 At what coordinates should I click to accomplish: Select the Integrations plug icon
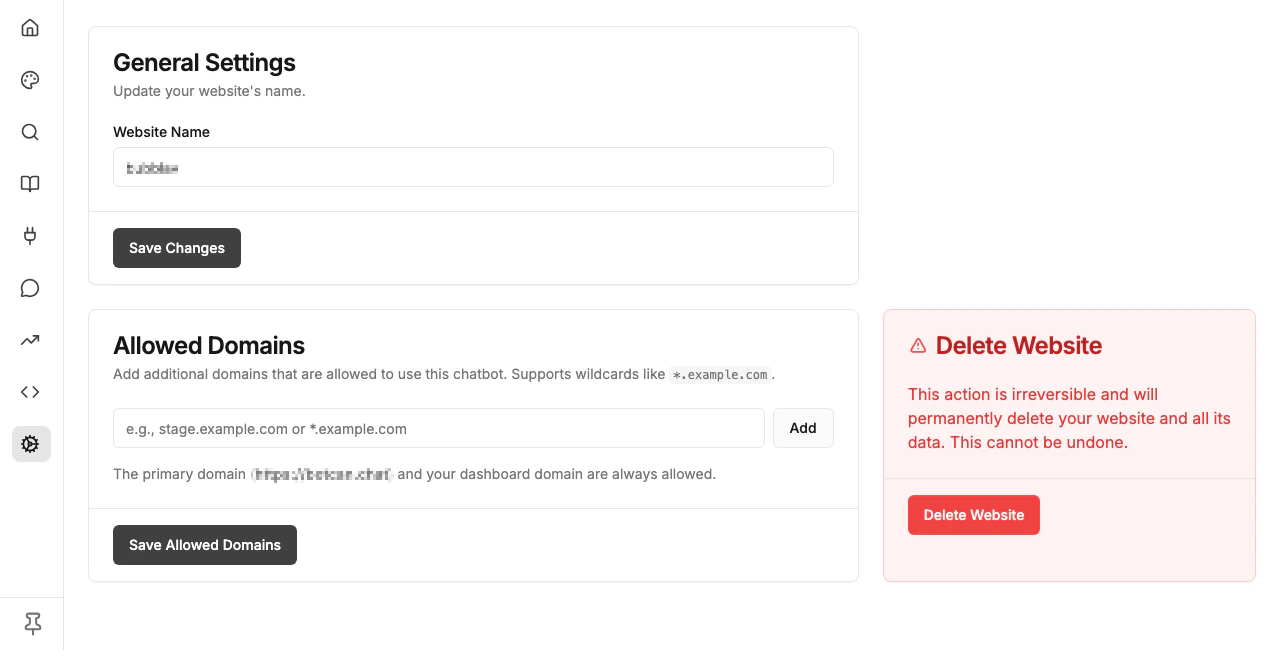click(x=29, y=236)
